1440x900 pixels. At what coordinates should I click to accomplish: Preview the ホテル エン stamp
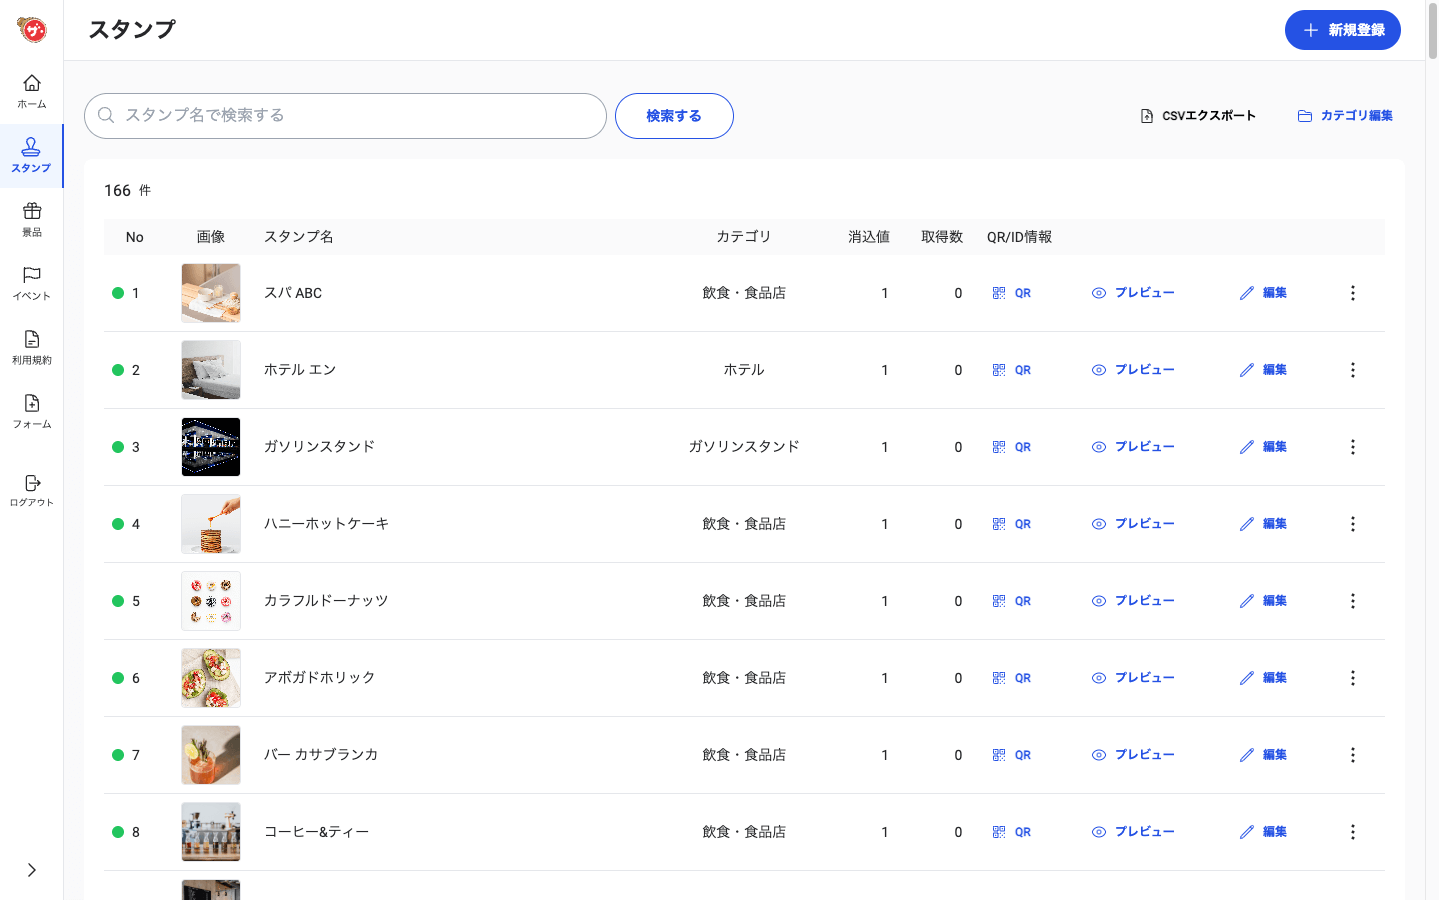click(x=1133, y=370)
